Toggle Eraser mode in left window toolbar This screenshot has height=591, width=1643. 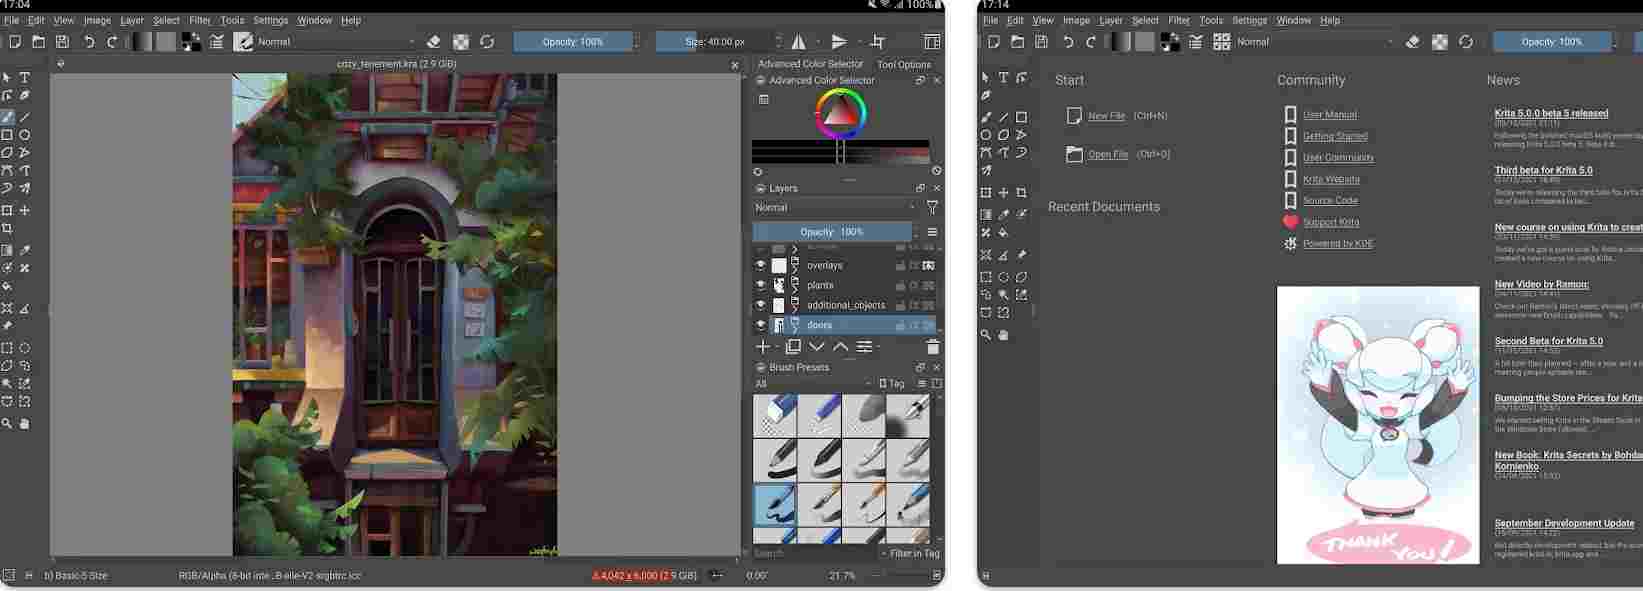(x=433, y=42)
